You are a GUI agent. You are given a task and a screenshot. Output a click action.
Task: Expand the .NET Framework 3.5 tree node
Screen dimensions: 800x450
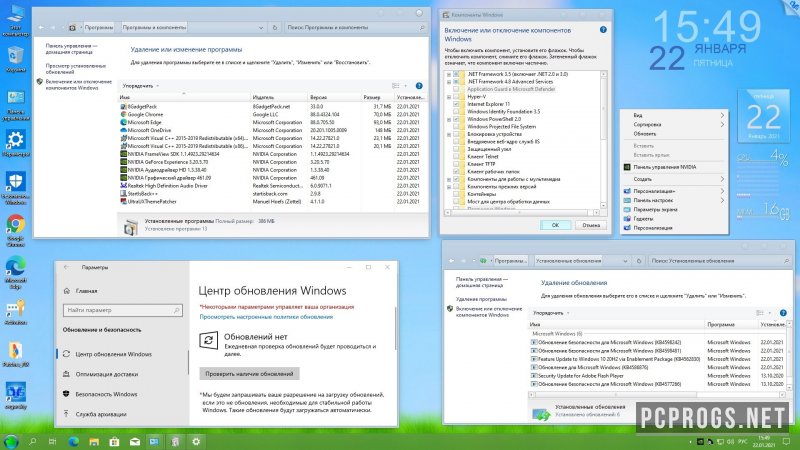449,74
